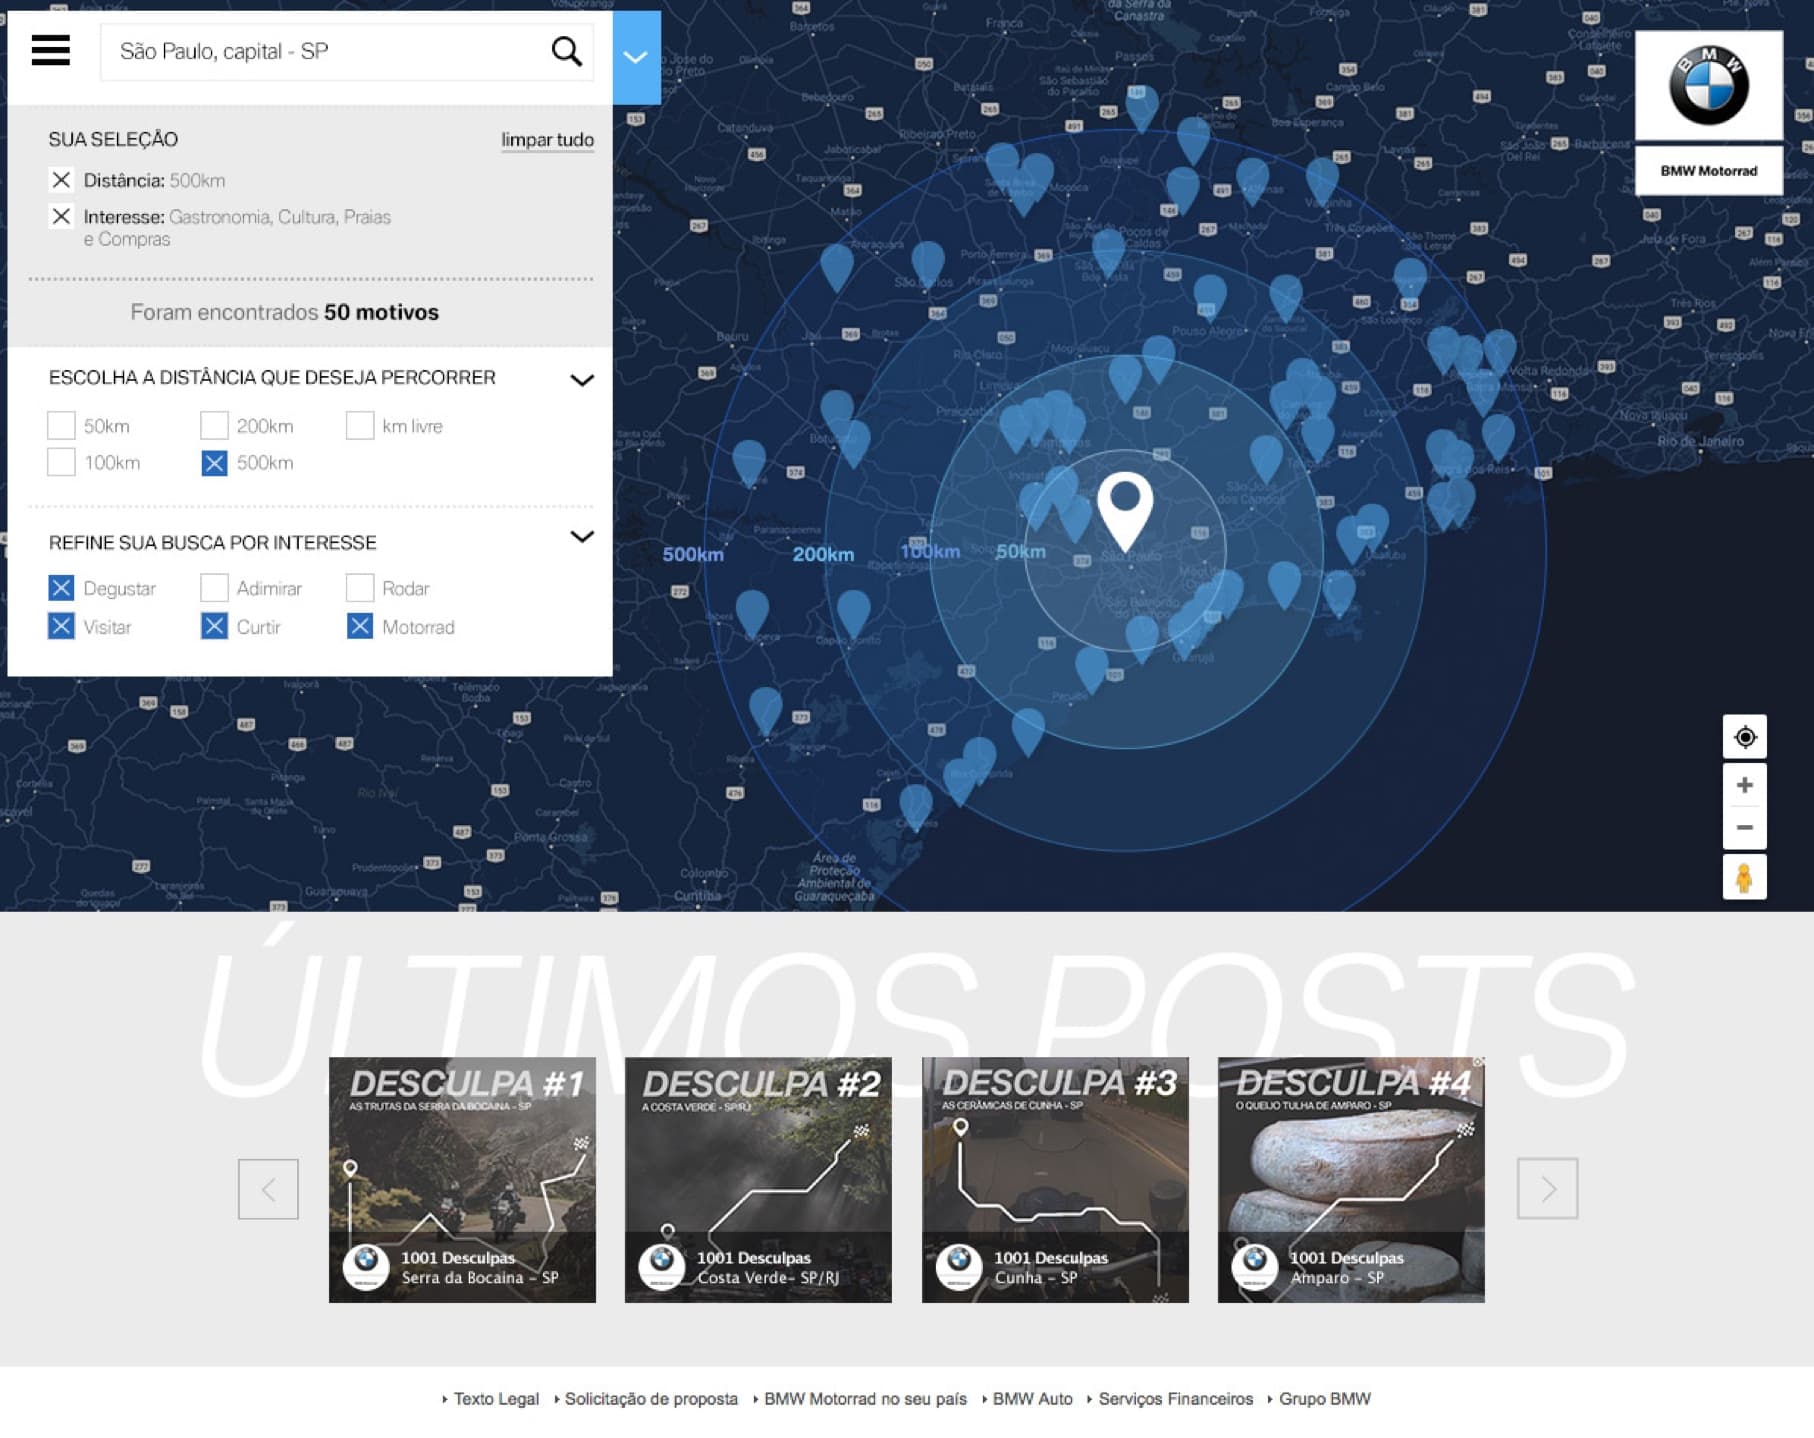Screen dimensions: 1814x1438
Task: Collapse the distance selection section
Action: tap(581, 380)
